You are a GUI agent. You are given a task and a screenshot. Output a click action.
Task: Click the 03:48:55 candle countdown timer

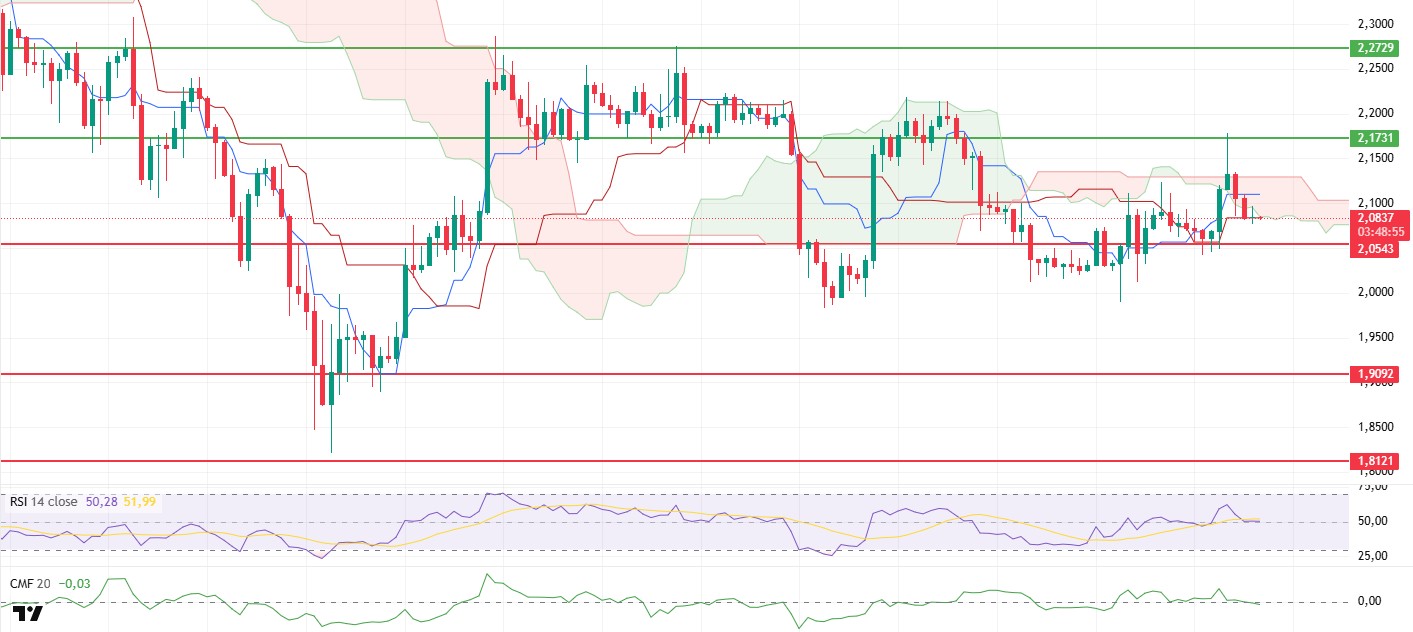coord(1372,231)
